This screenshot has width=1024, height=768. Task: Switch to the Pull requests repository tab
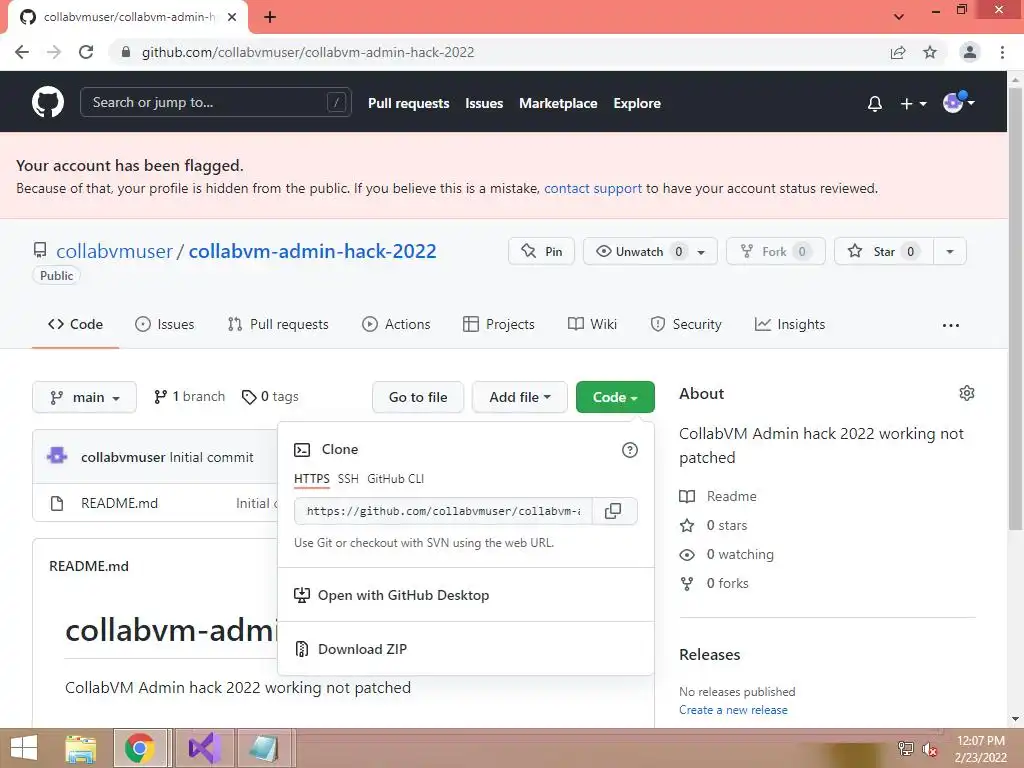[x=278, y=325]
